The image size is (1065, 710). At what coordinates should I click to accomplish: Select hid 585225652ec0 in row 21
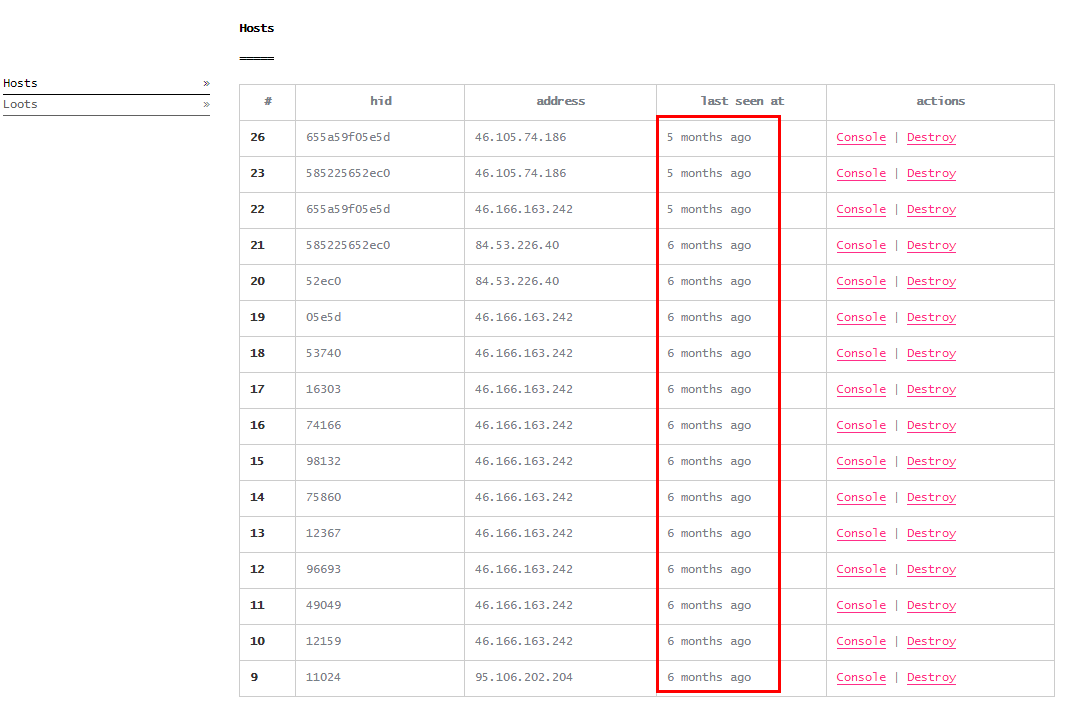pos(348,245)
